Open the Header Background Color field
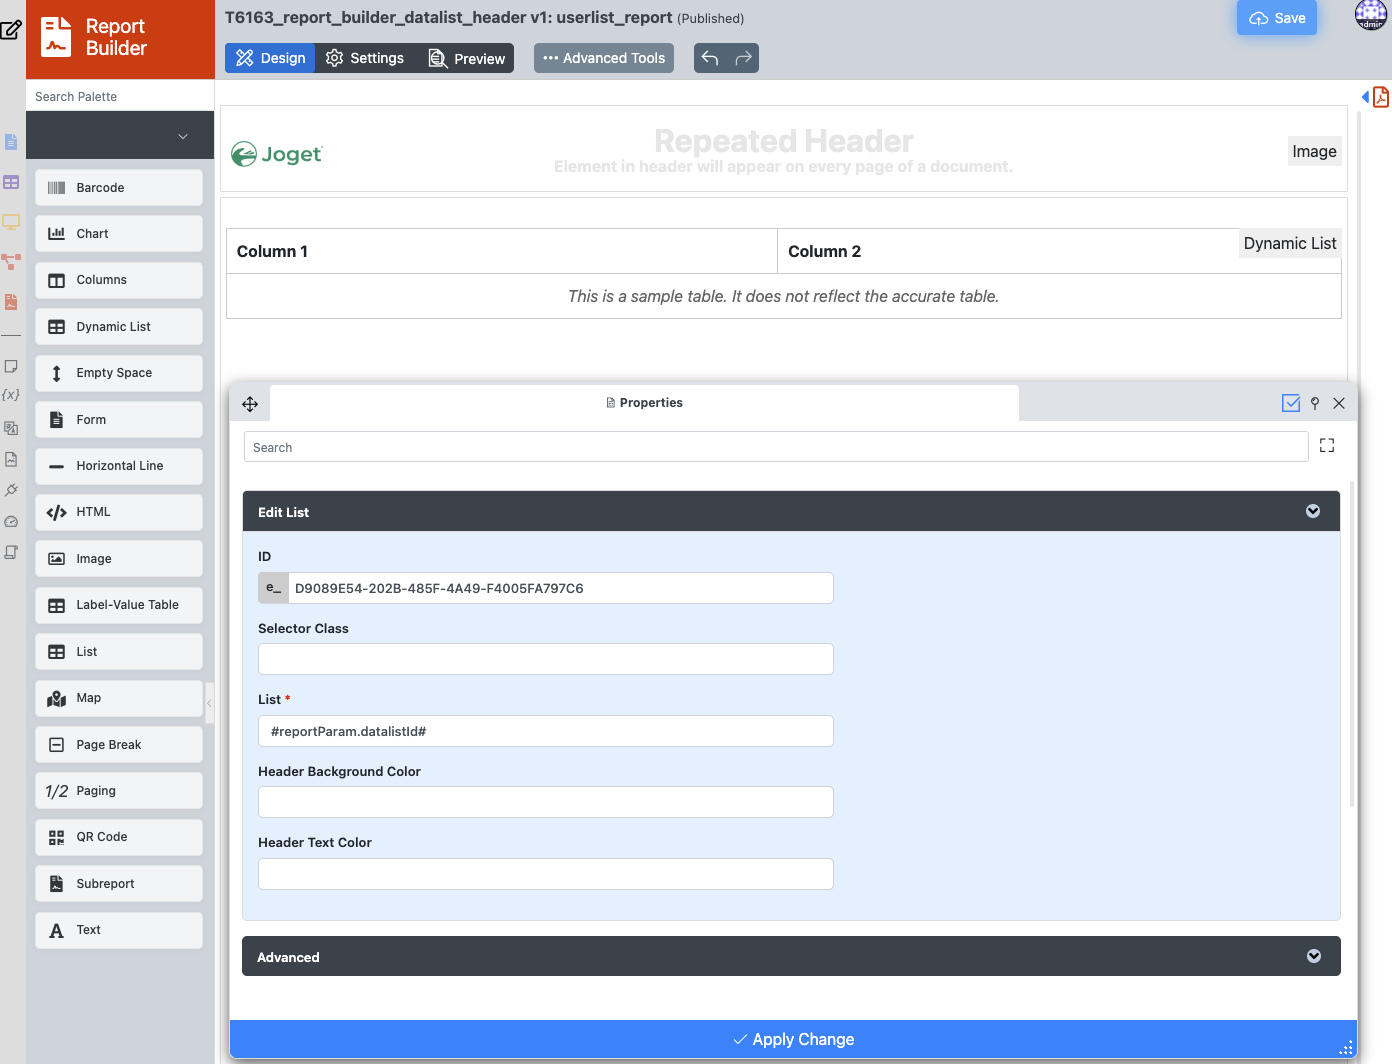 546,802
